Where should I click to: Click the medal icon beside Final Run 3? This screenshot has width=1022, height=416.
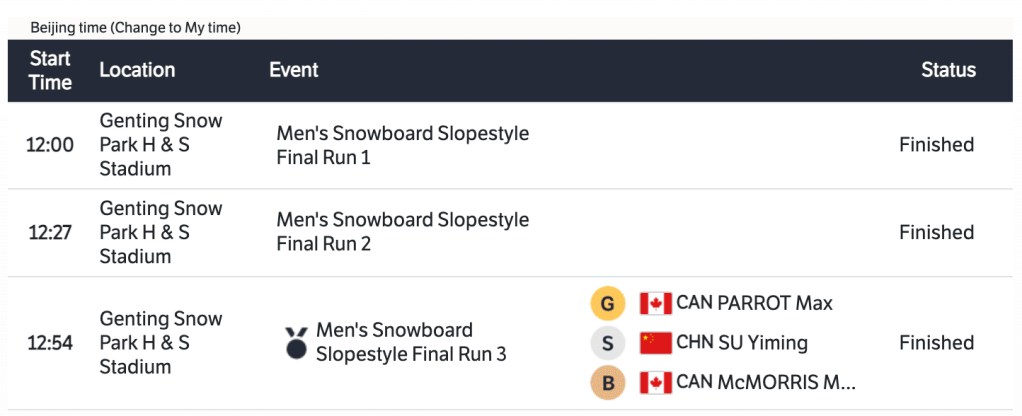(x=297, y=342)
